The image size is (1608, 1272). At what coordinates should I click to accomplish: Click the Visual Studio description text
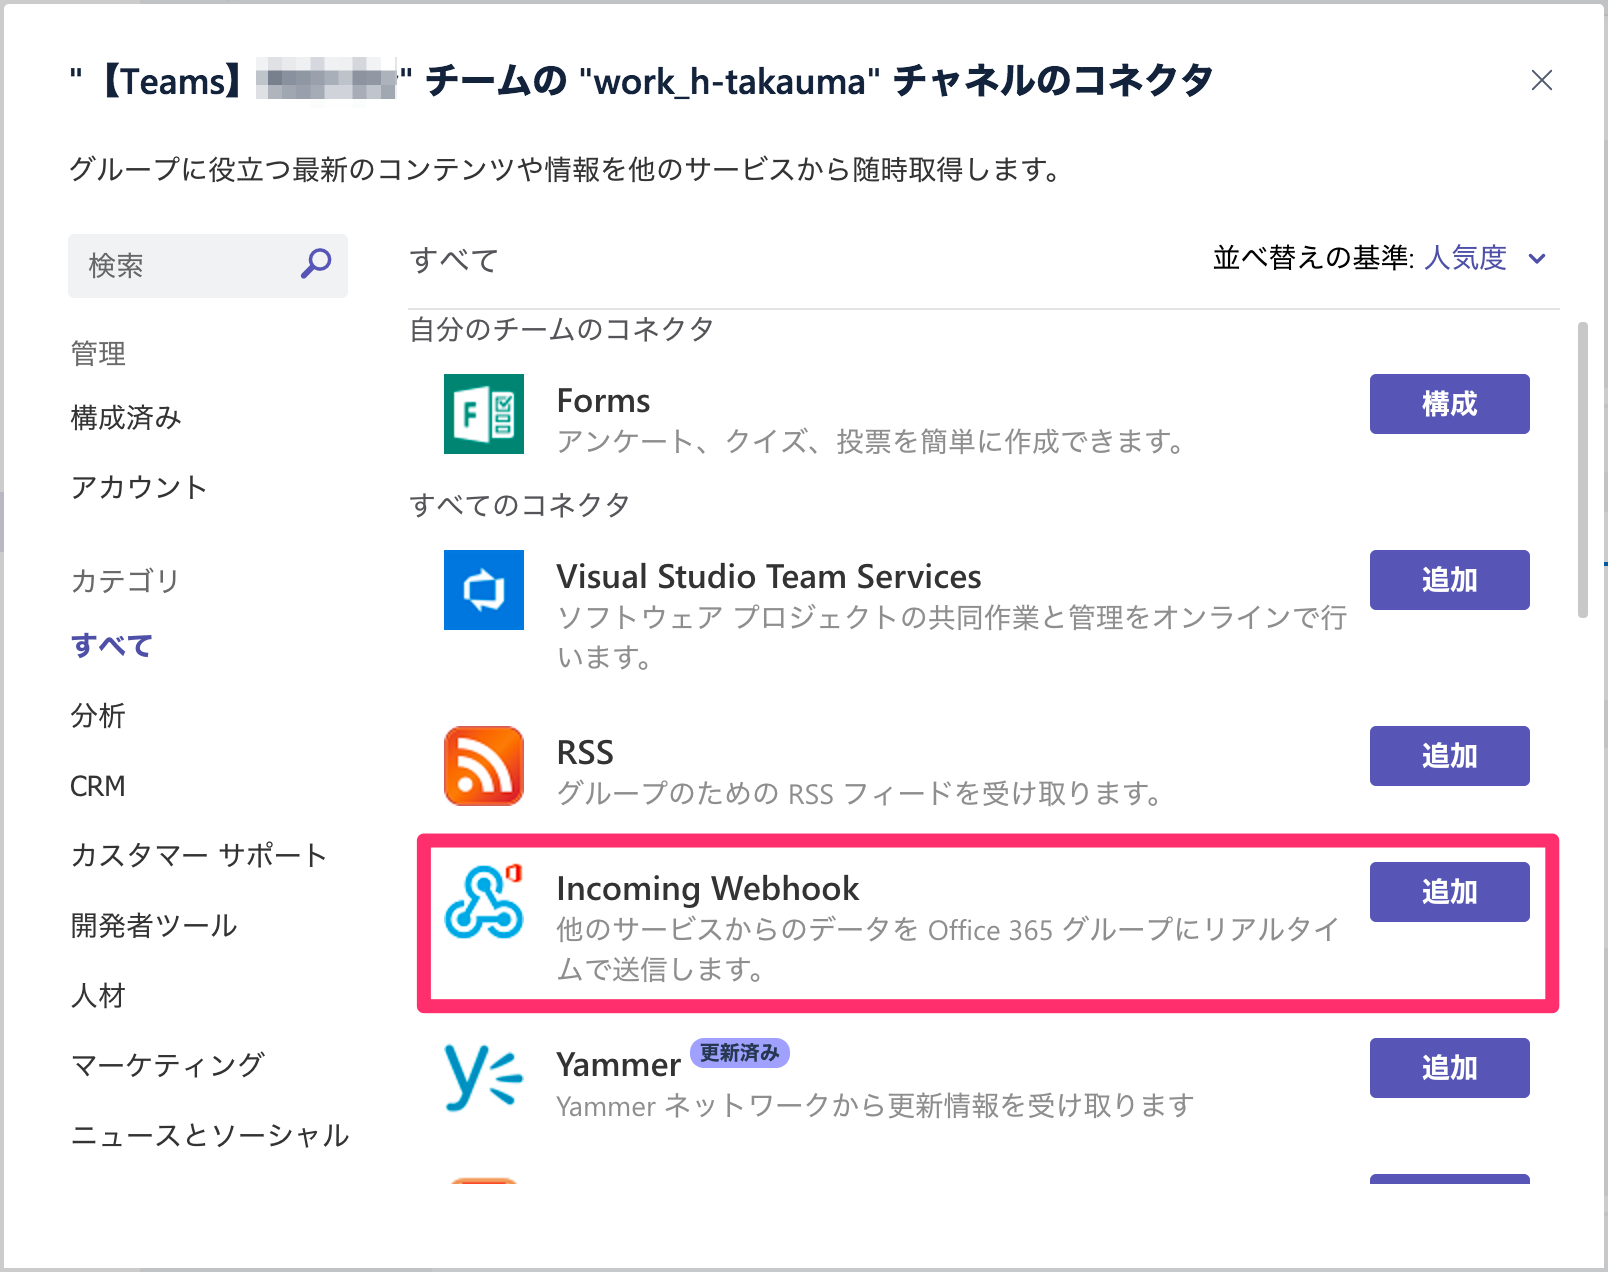(952, 637)
